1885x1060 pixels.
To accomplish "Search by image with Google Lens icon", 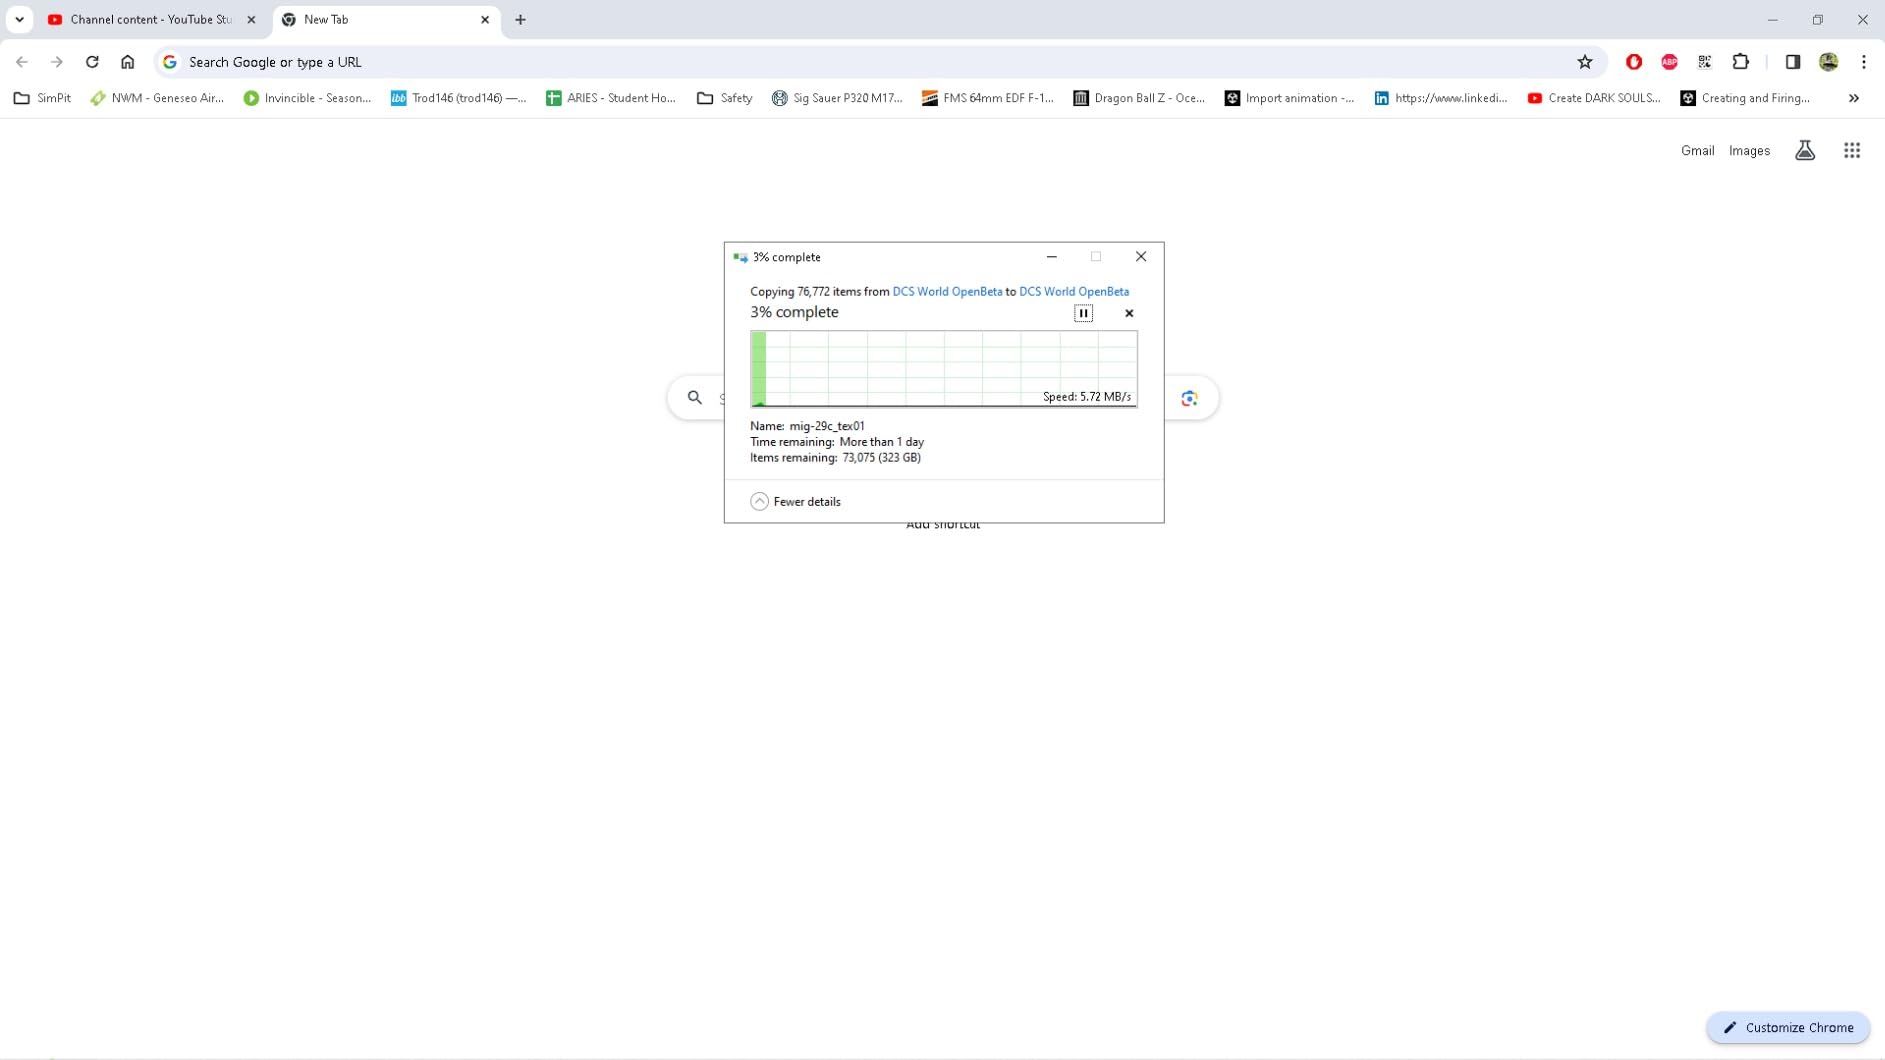I will click(x=1189, y=398).
